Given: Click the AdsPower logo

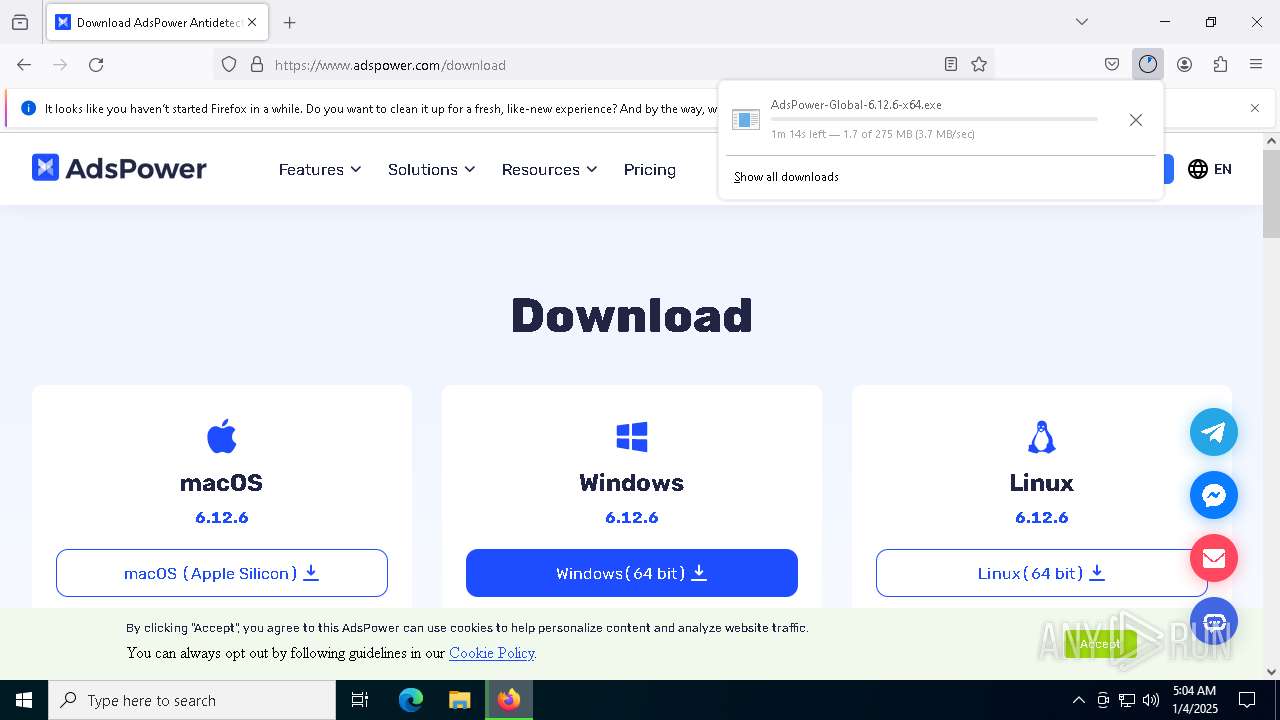Looking at the screenshot, I should pyautogui.click(x=119, y=168).
